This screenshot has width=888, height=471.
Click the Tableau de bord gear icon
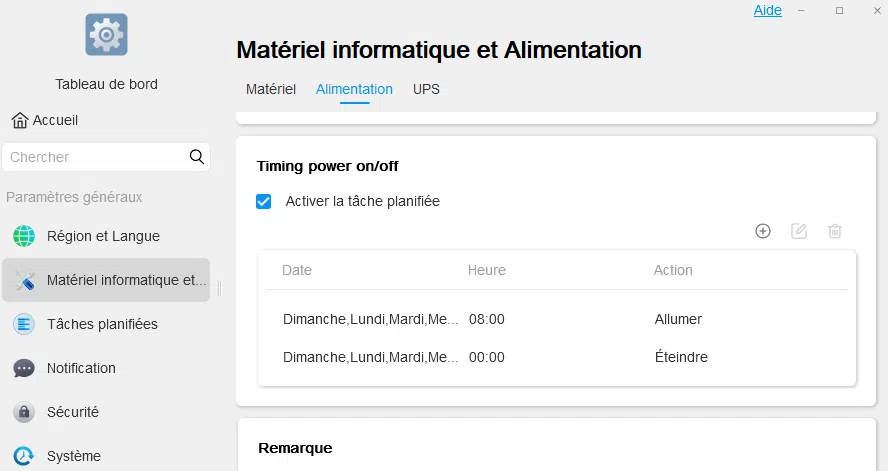pyautogui.click(x=106, y=34)
